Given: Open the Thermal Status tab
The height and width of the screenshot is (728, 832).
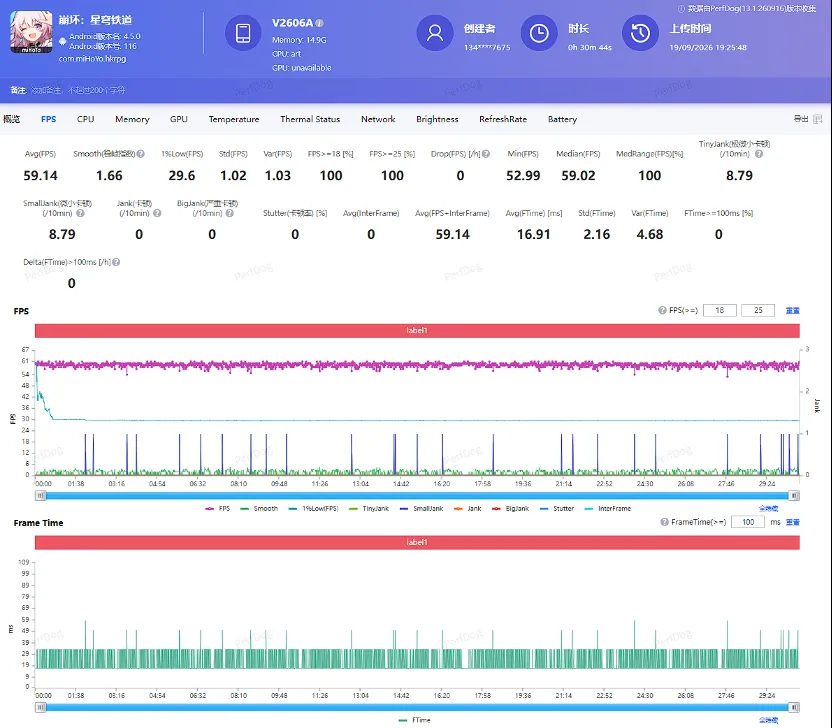Looking at the screenshot, I should pos(310,119).
